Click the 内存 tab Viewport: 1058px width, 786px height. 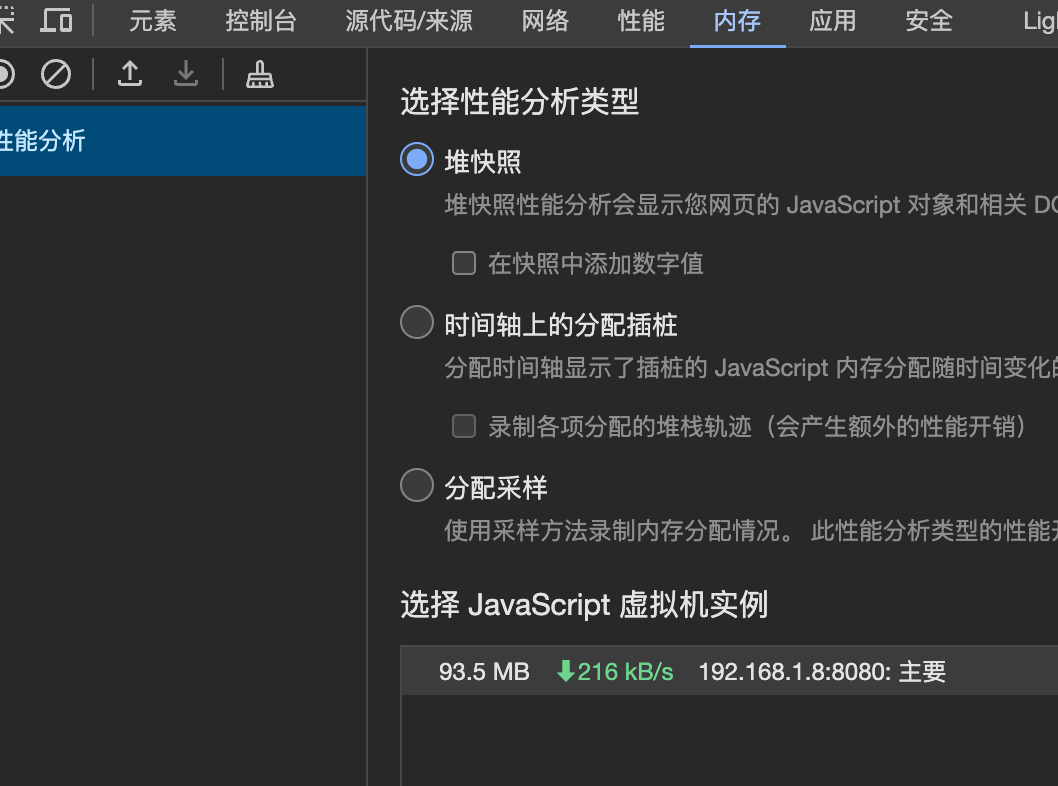click(x=737, y=21)
